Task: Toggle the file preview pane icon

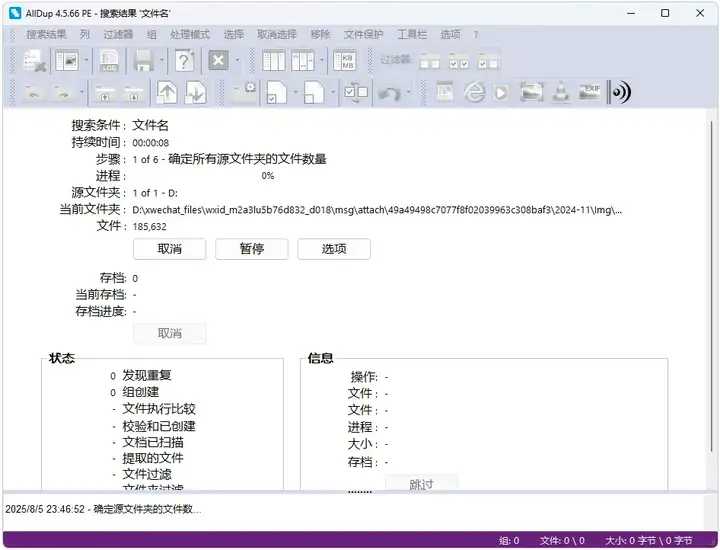Action: 67,61
